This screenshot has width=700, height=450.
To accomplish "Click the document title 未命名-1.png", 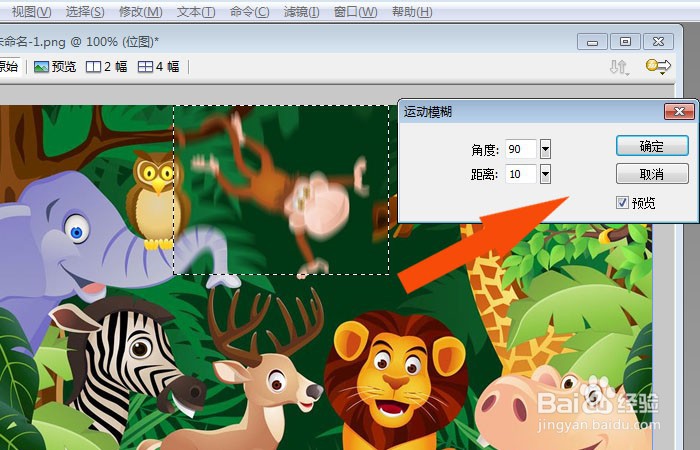I will pyautogui.click(x=31, y=42).
